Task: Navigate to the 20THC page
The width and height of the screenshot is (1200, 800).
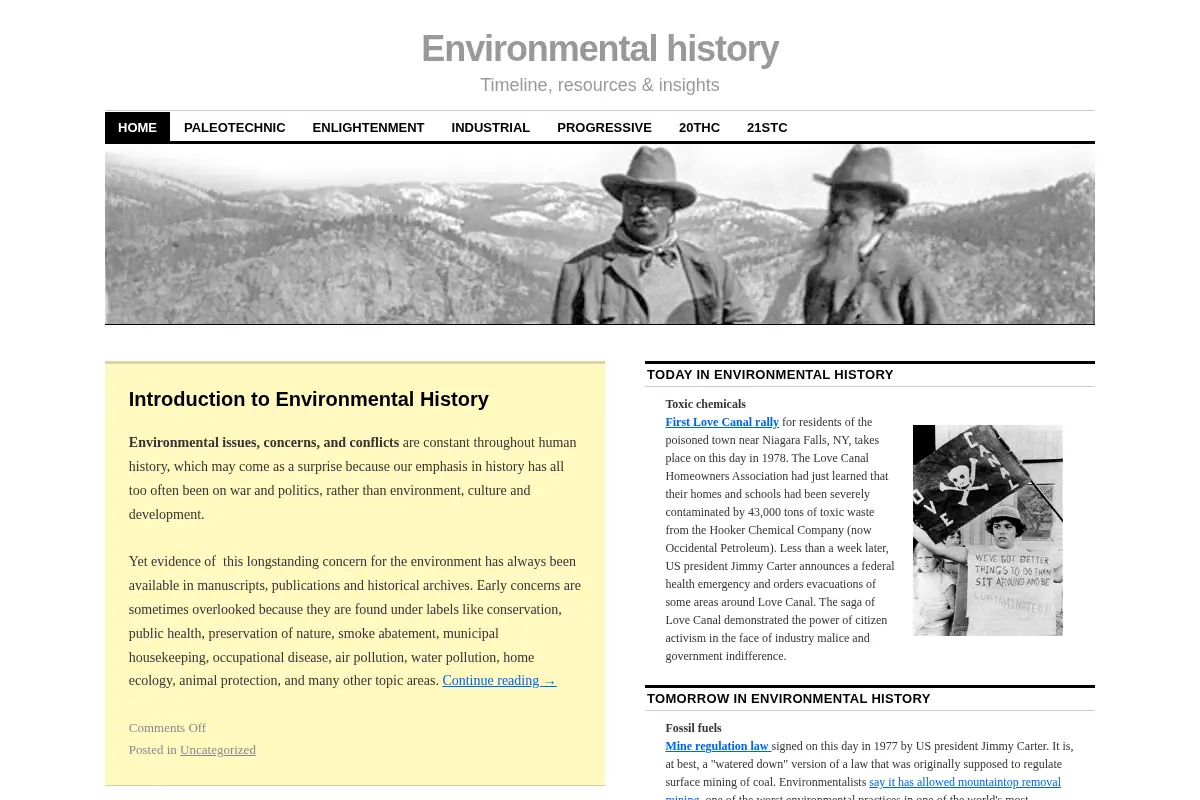Action: tap(699, 127)
